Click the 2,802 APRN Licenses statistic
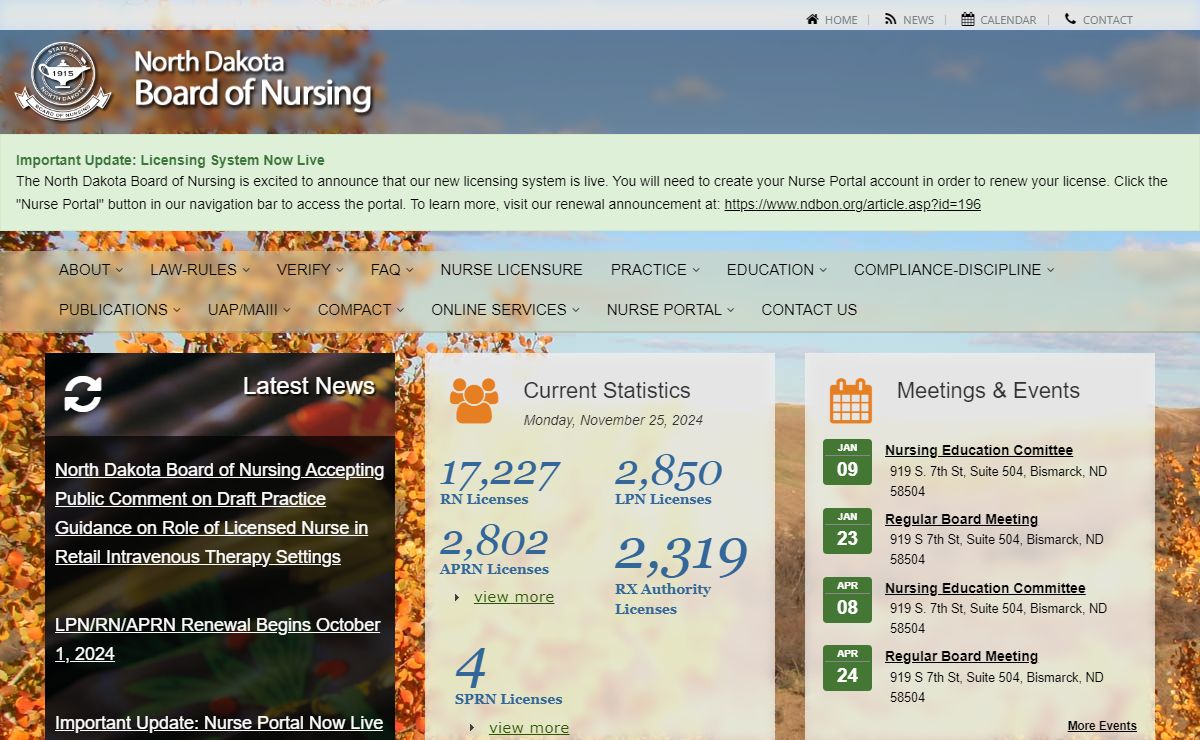 494,552
